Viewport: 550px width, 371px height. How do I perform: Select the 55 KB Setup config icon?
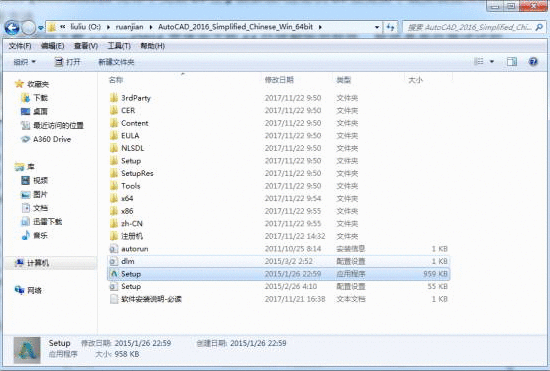click(x=114, y=286)
